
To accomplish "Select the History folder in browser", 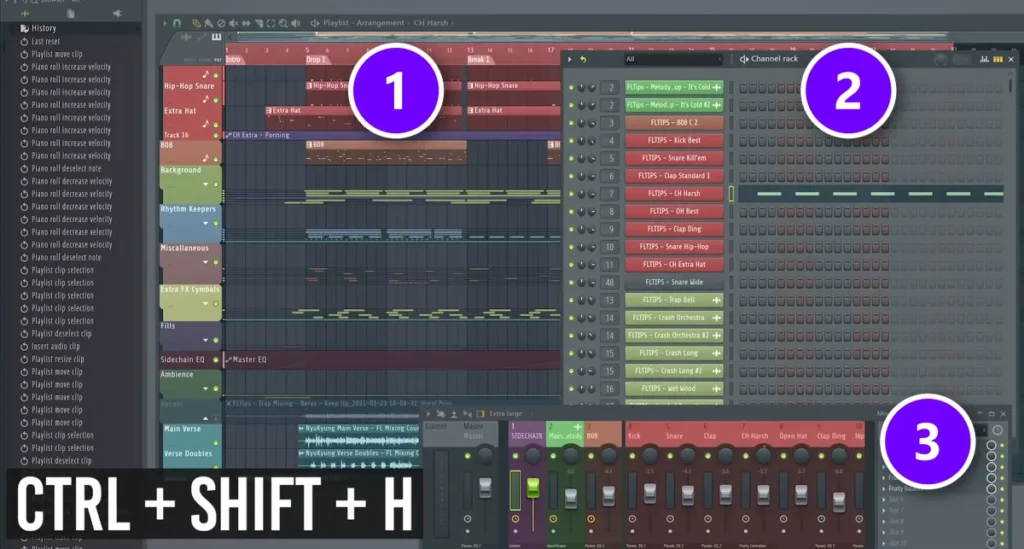I will (x=44, y=28).
